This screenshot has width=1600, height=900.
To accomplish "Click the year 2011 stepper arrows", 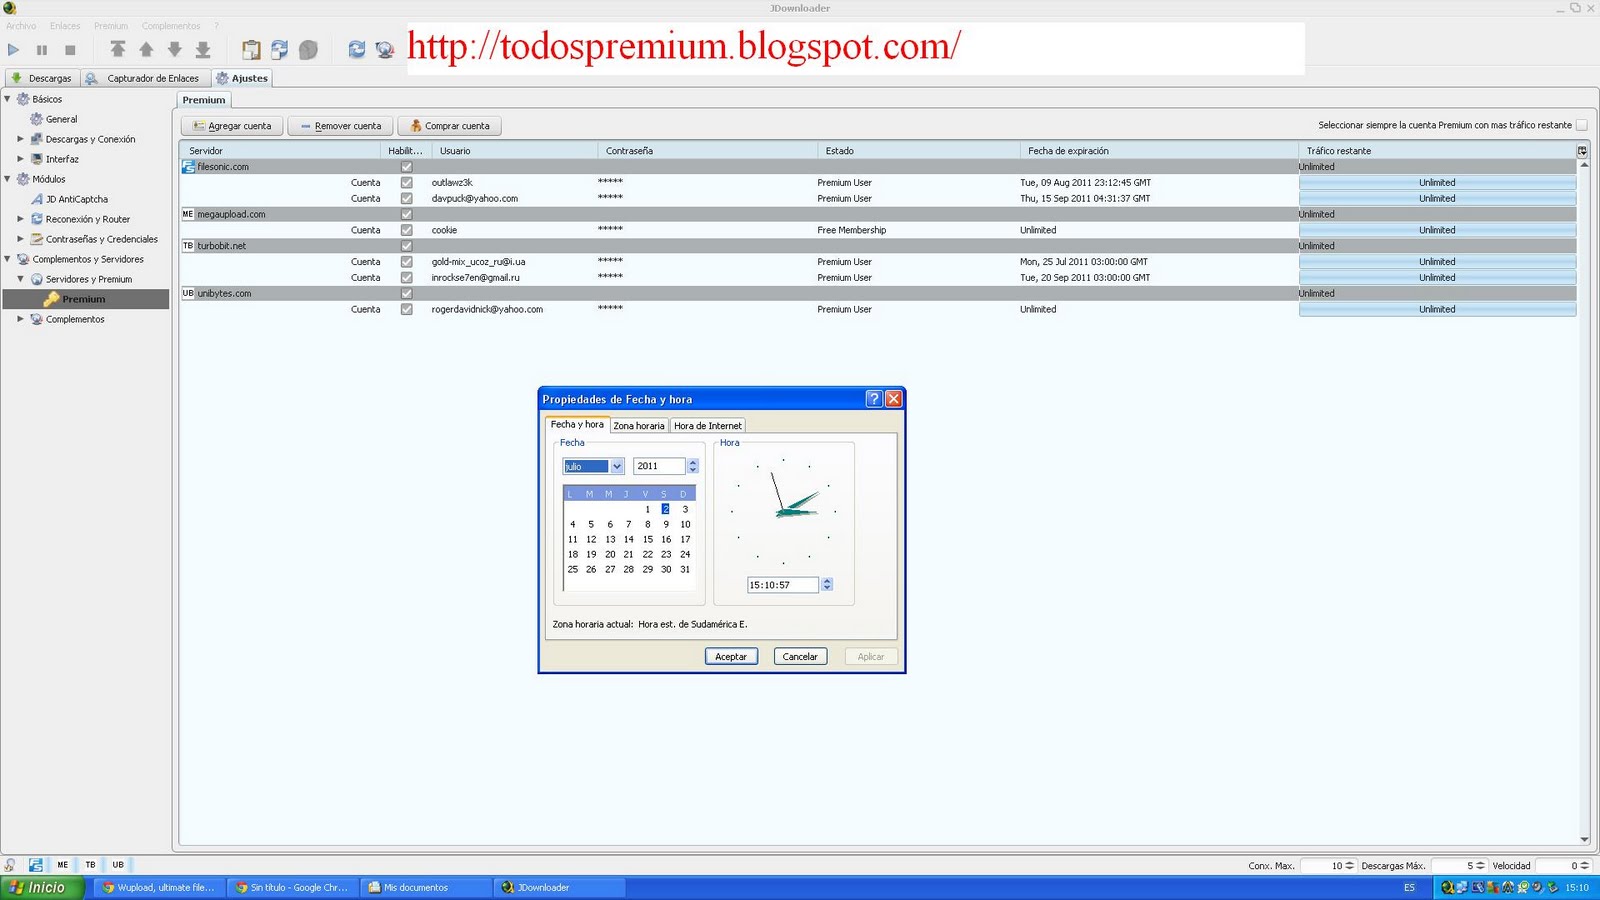I will tap(693, 466).
